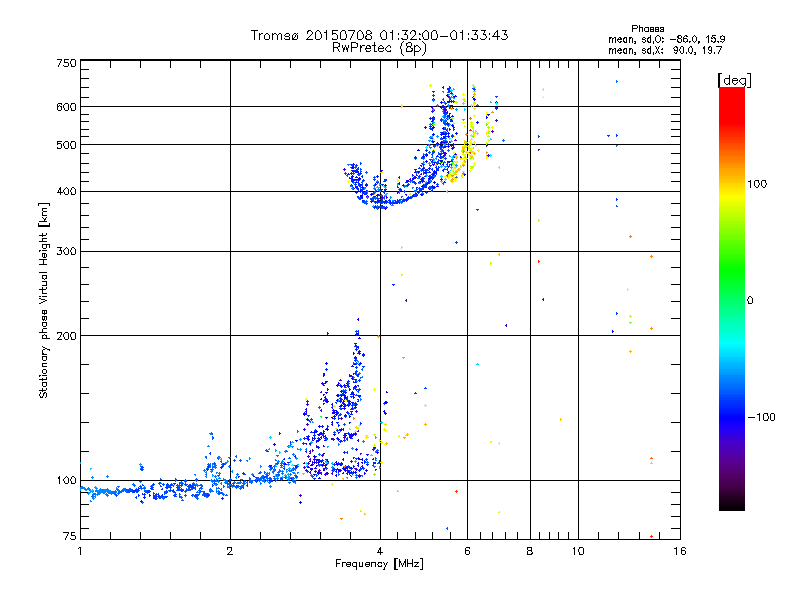This screenshot has height=600, width=800.
Task: Click the y-axis tick label '400'
Action: [x=66, y=191]
